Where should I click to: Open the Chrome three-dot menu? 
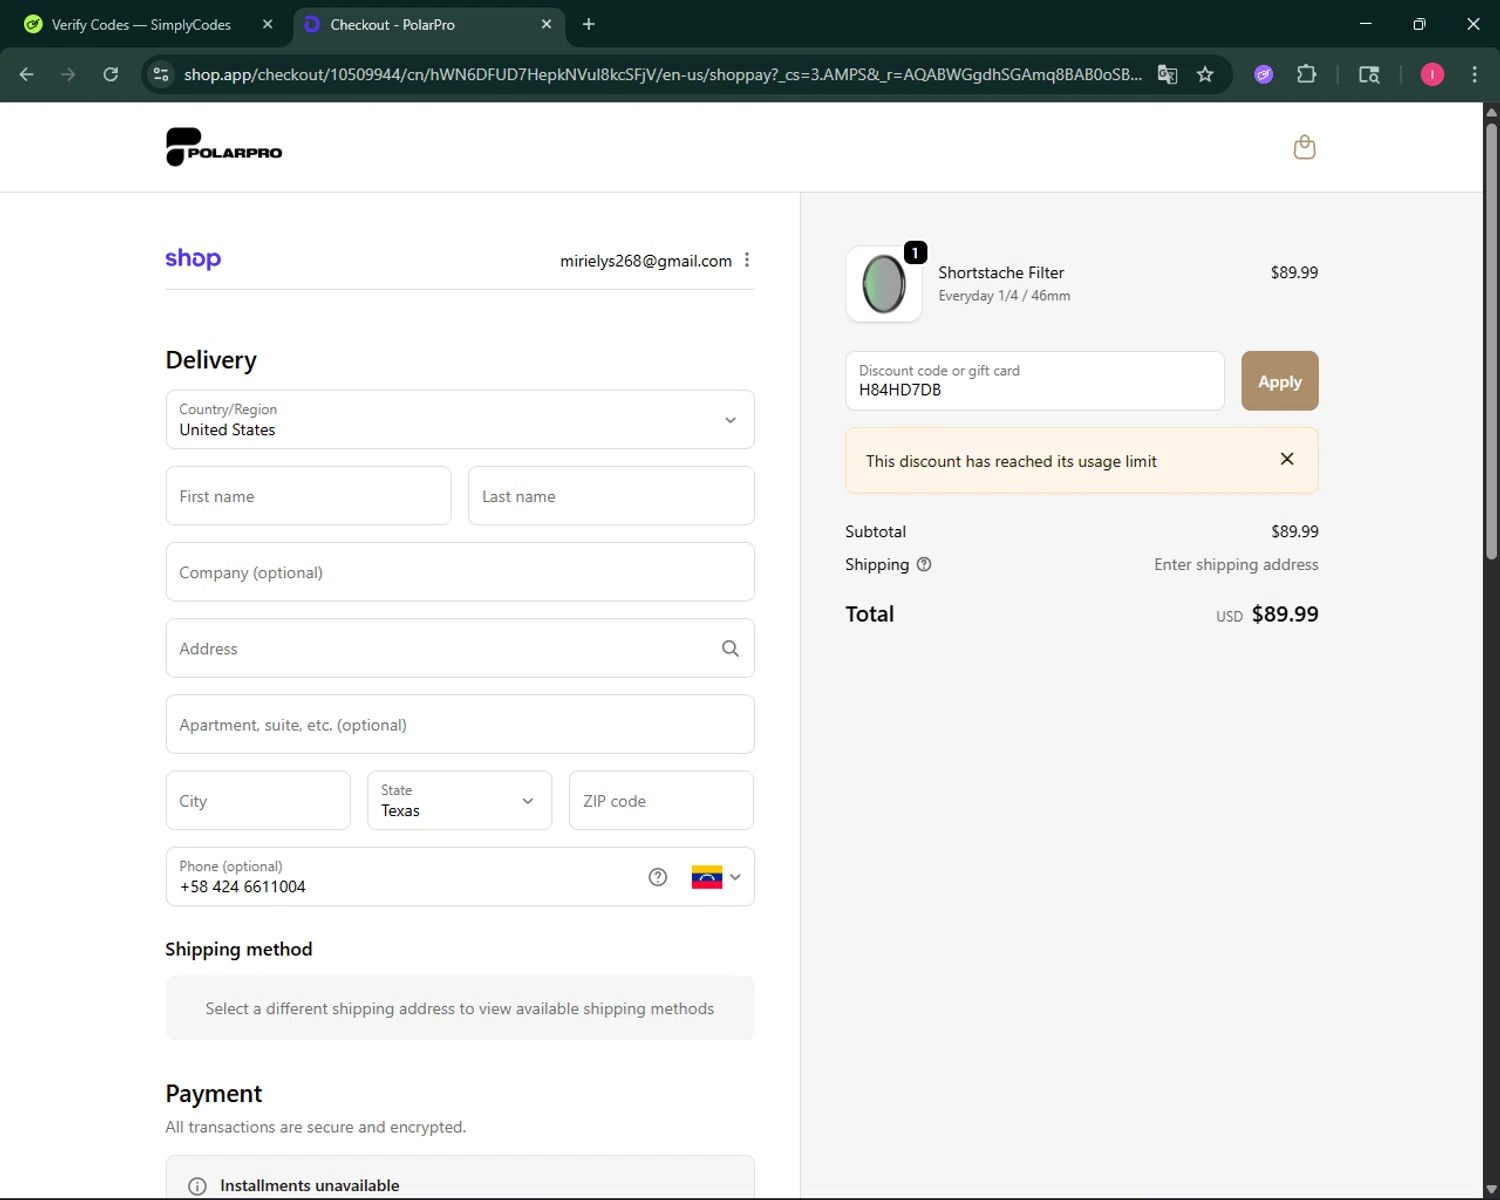1474,74
